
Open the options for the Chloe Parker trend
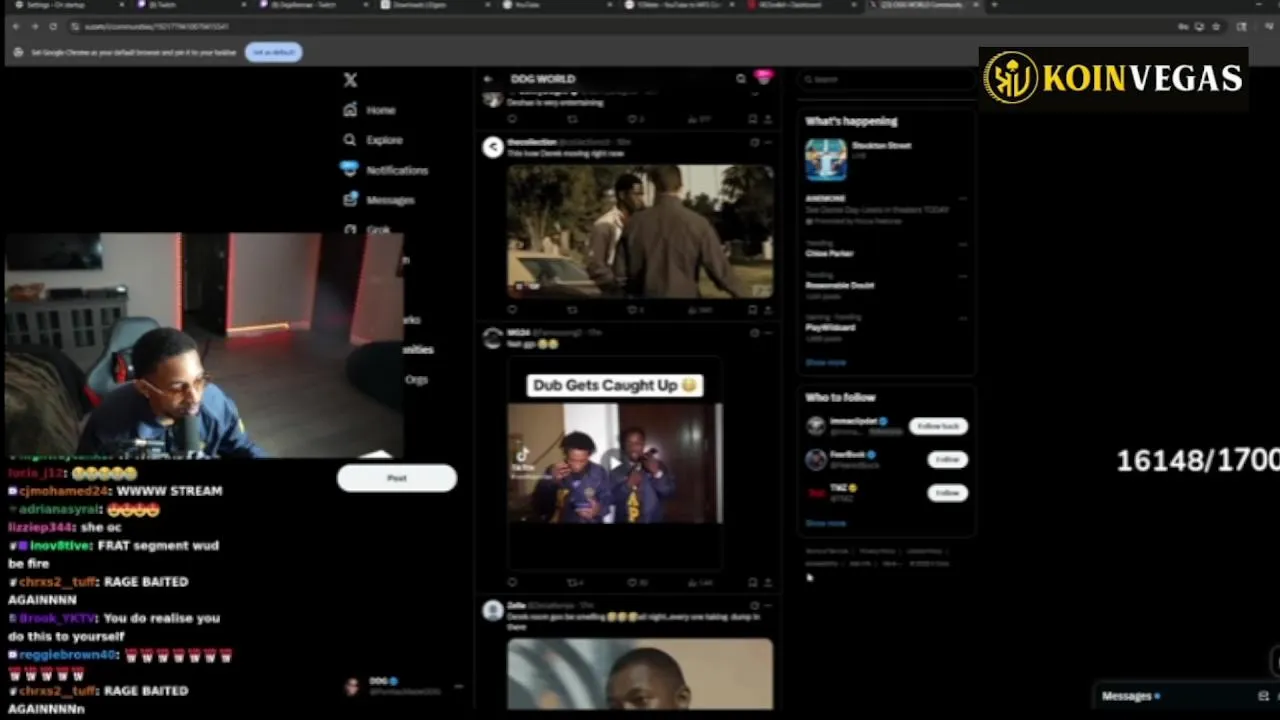click(x=963, y=243)
